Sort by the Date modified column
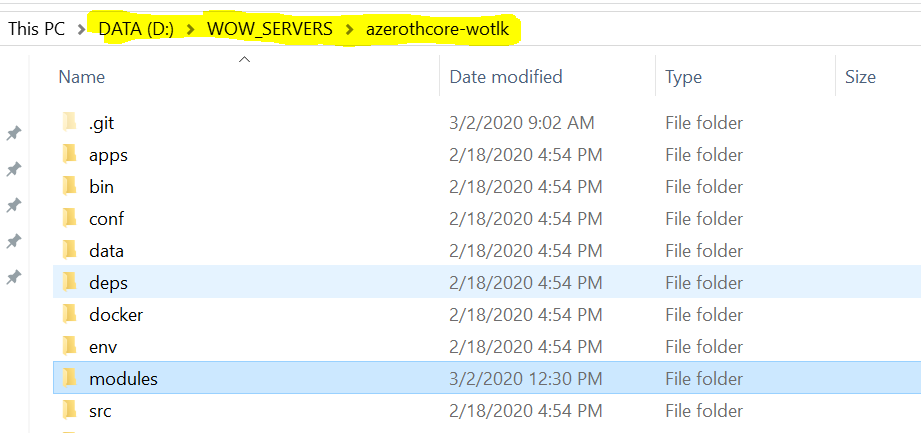 (506, 77)
